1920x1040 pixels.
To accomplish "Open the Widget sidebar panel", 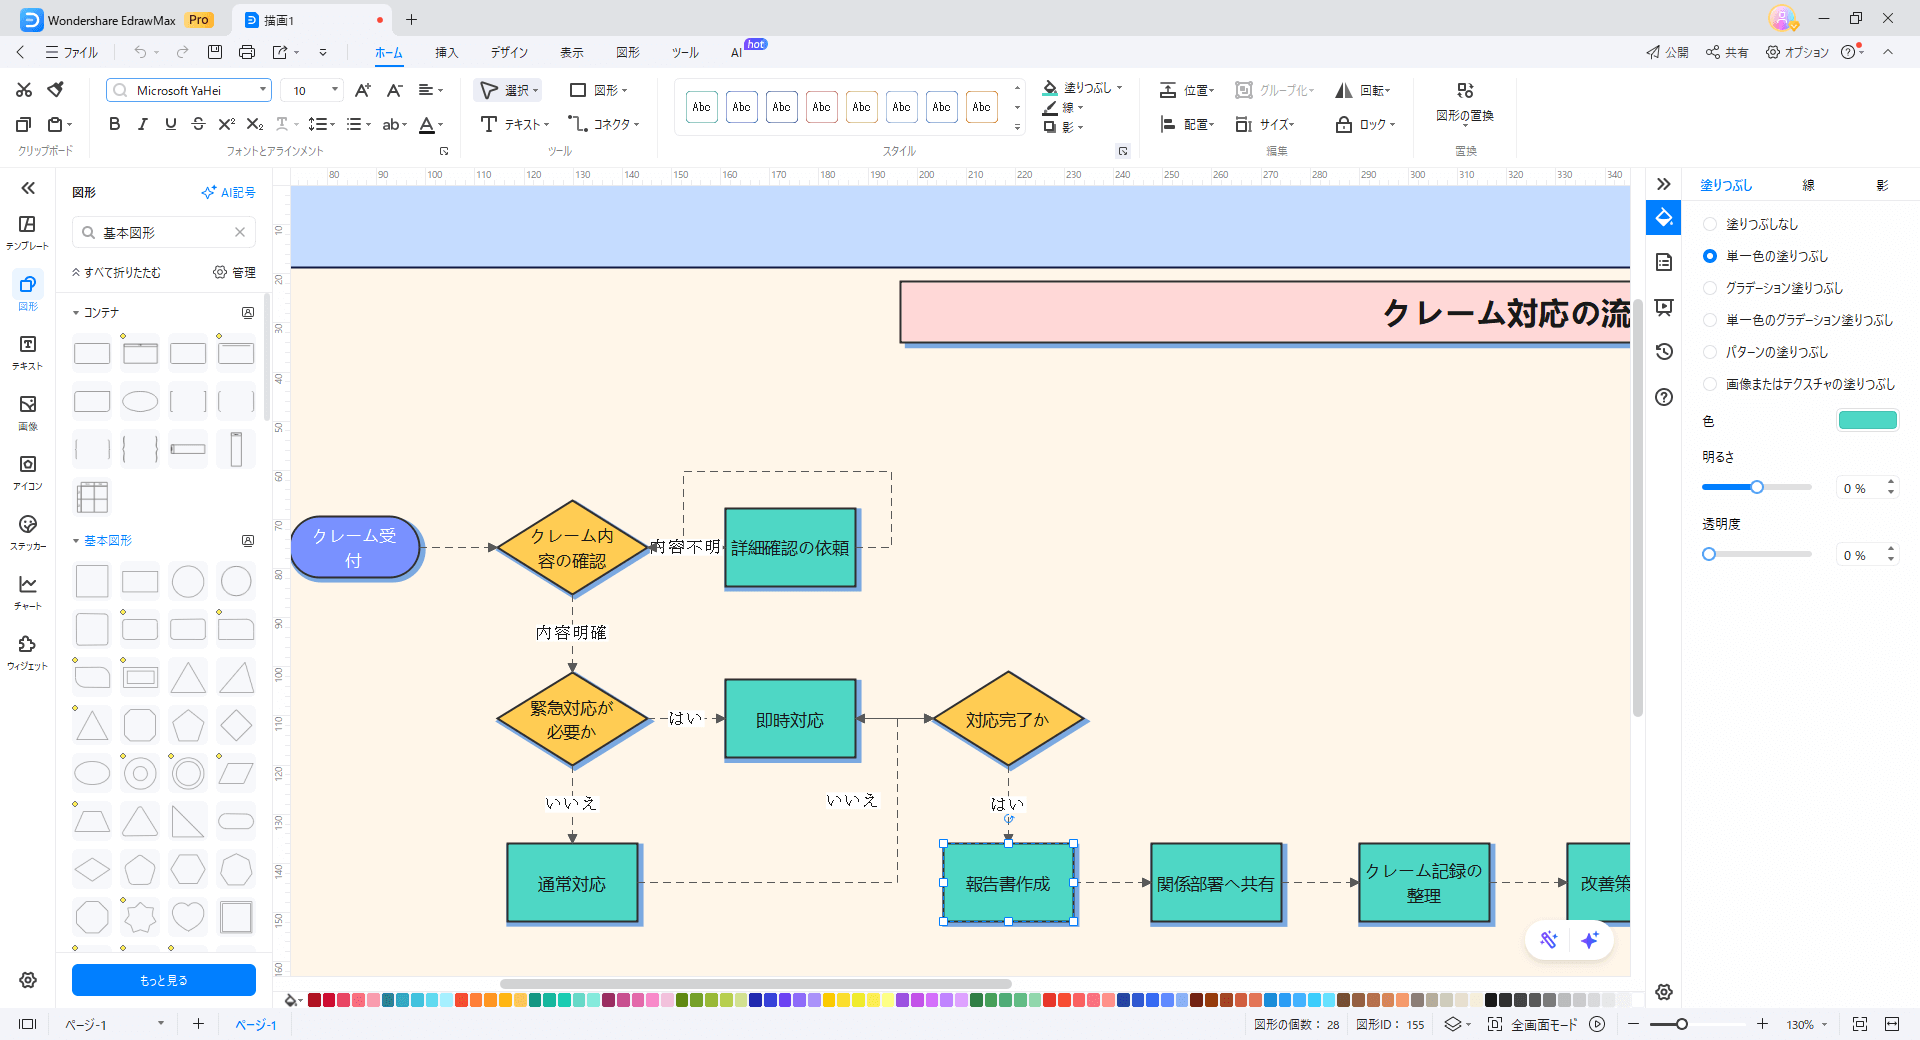I will [x=27, y=652].
